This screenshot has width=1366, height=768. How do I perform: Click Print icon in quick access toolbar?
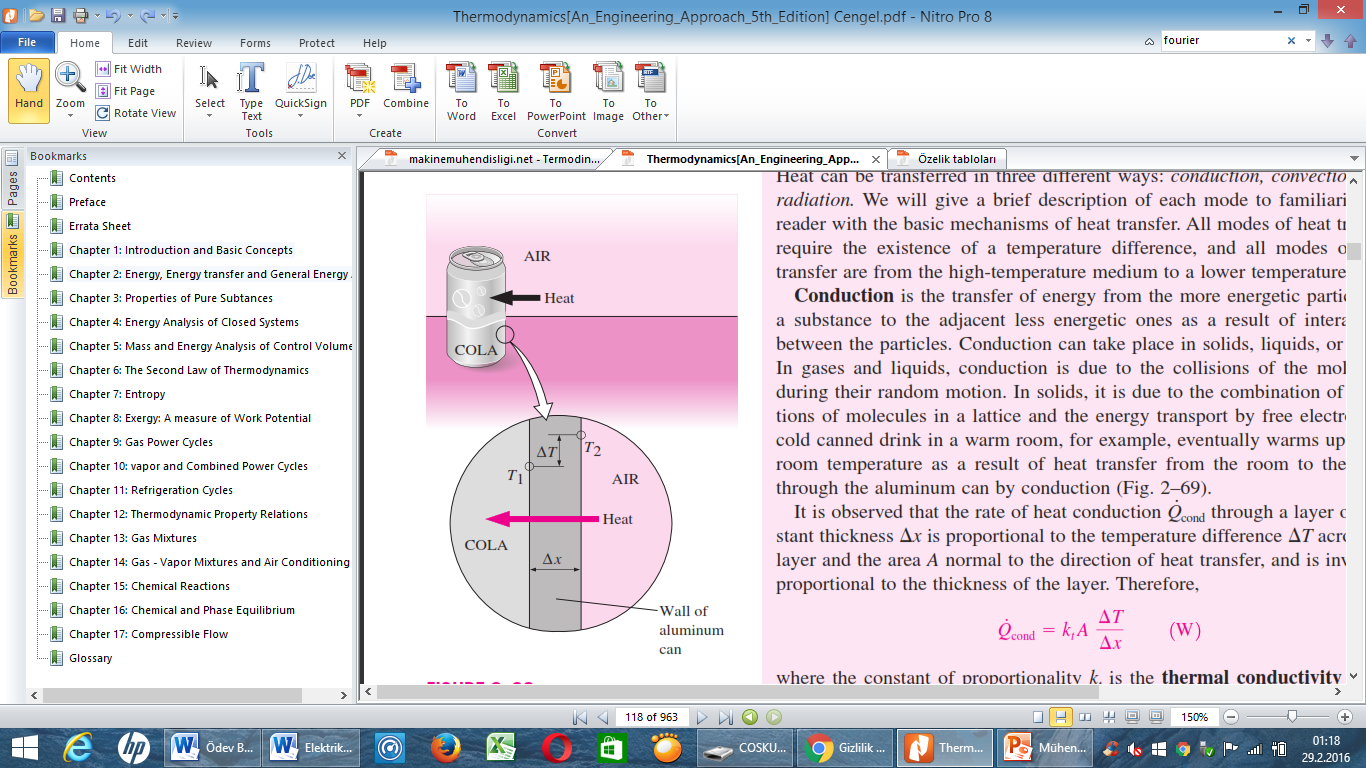[80, 15]
